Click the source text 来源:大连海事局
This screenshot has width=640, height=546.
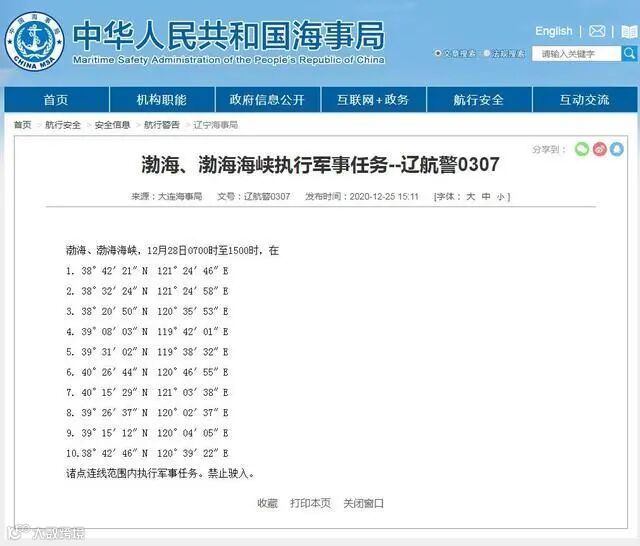tap(167, 196)
